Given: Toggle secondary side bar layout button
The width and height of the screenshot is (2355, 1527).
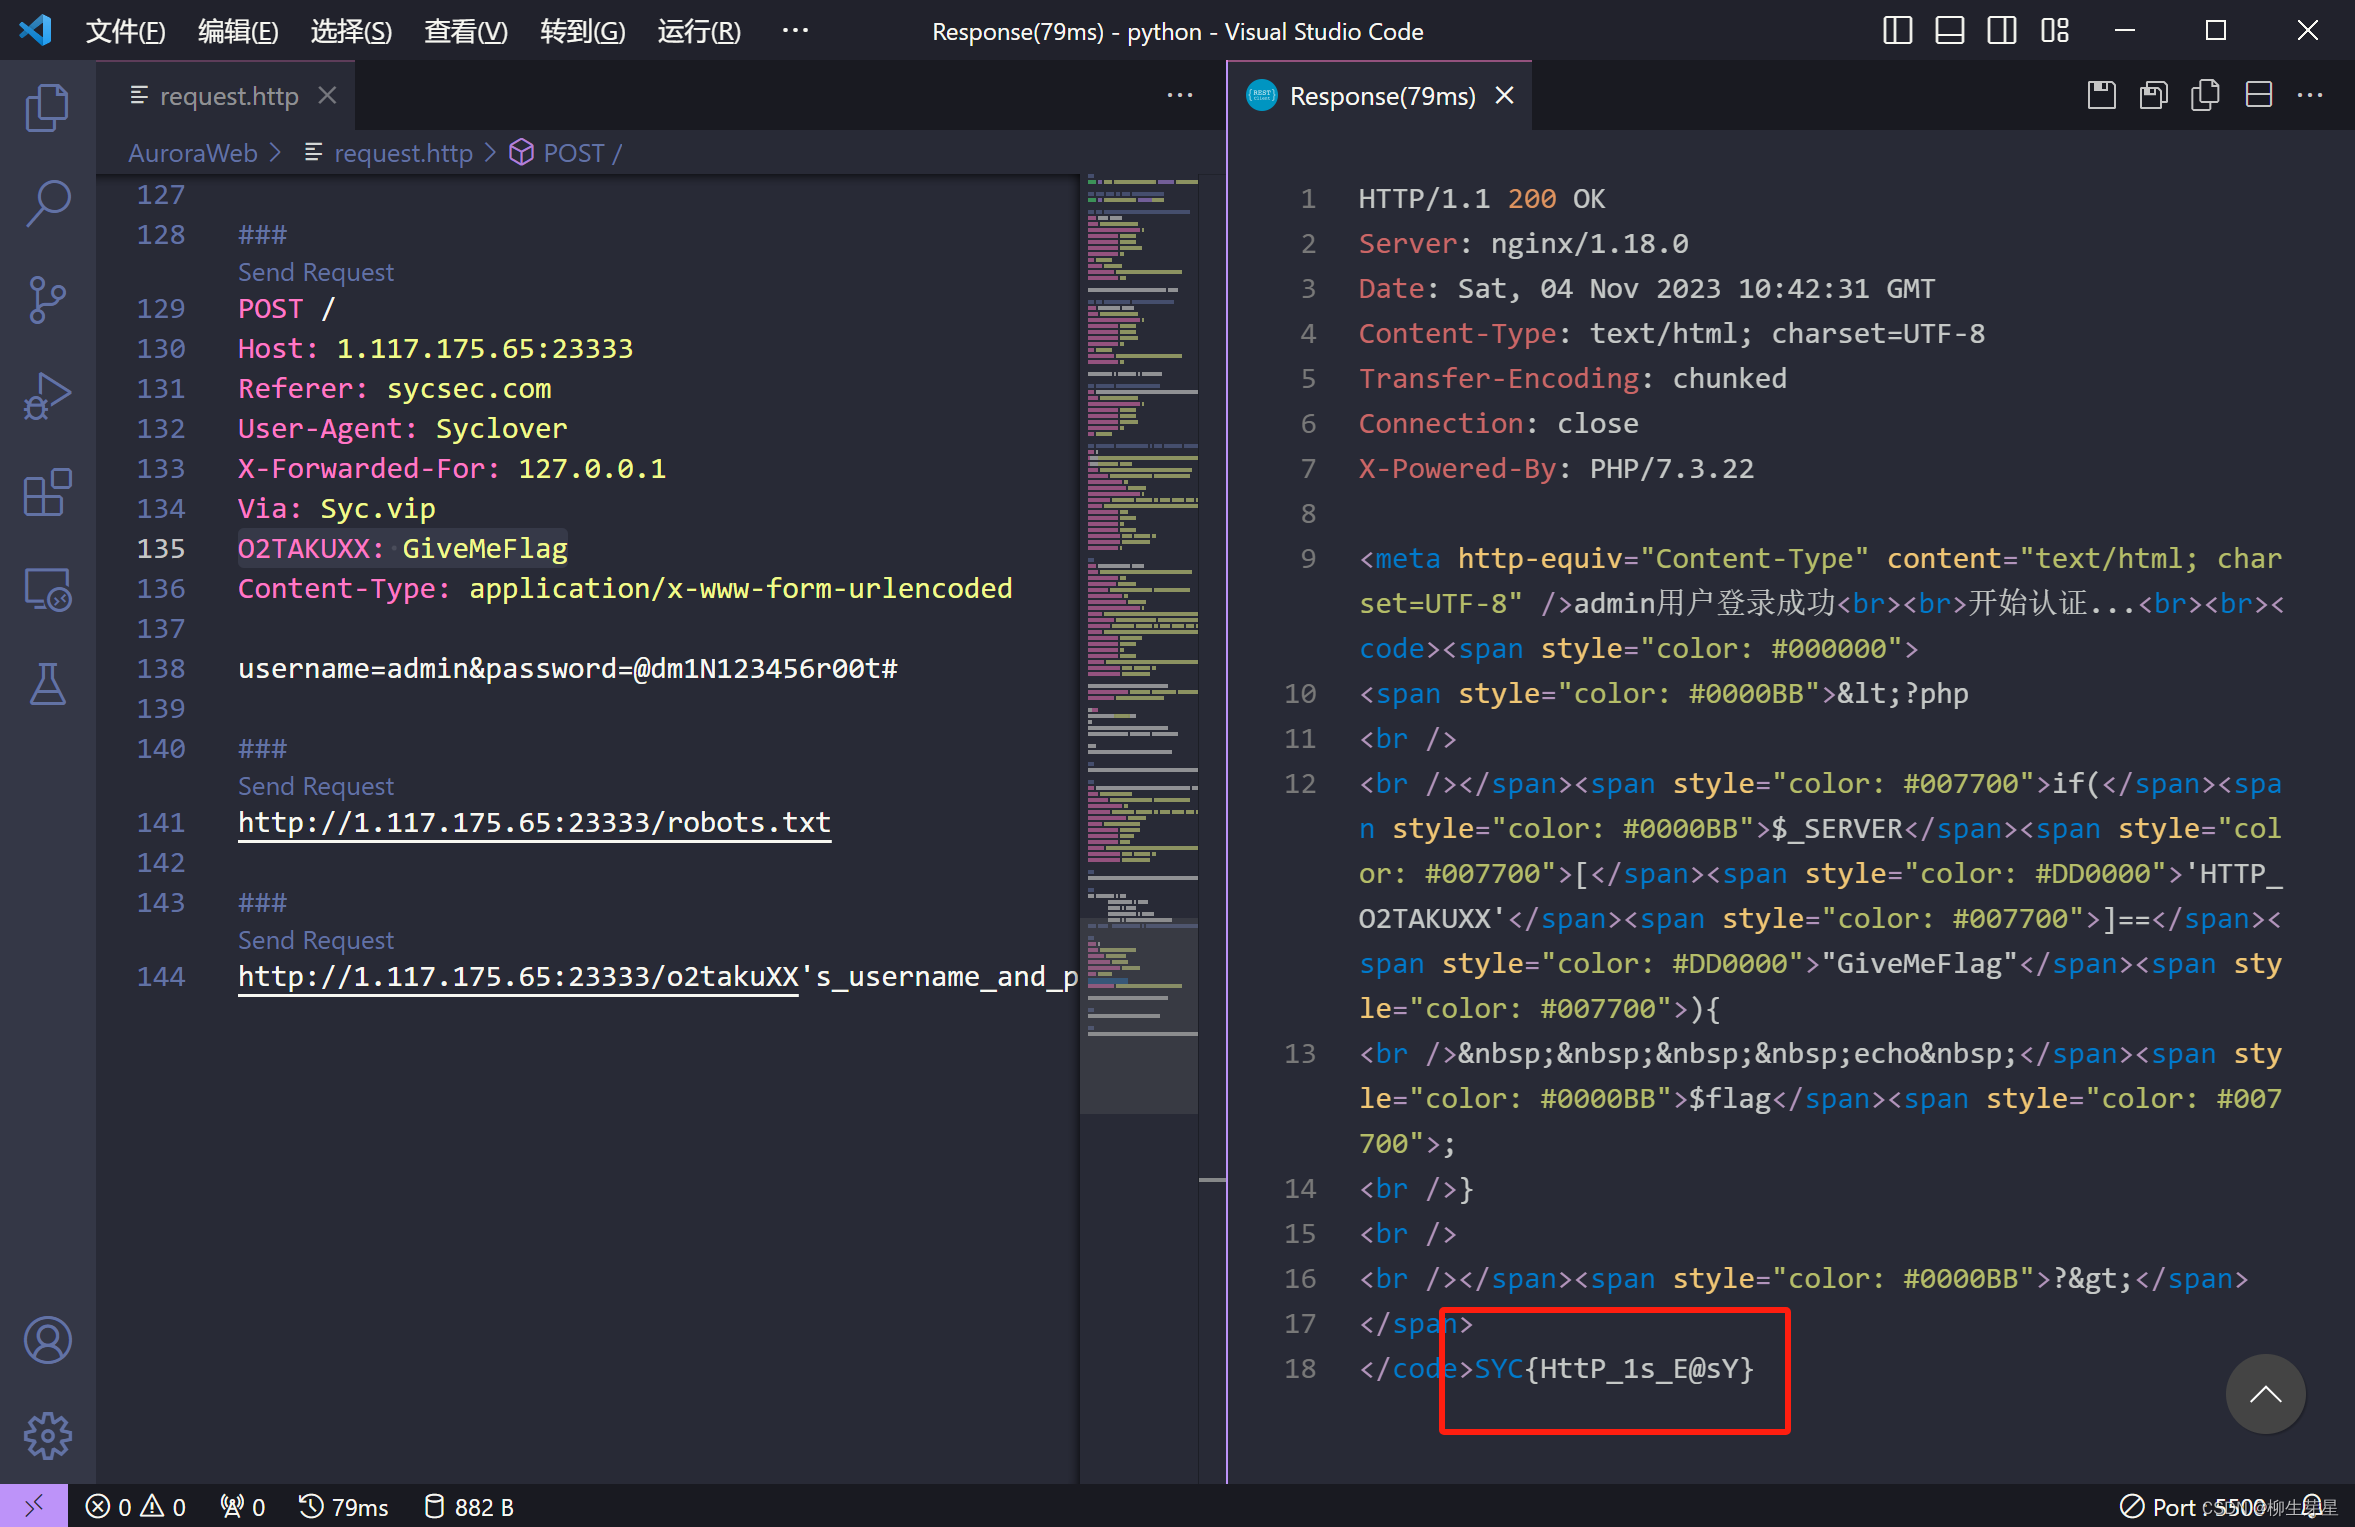Looking at the screenshot, I should tap(2001, 31).
